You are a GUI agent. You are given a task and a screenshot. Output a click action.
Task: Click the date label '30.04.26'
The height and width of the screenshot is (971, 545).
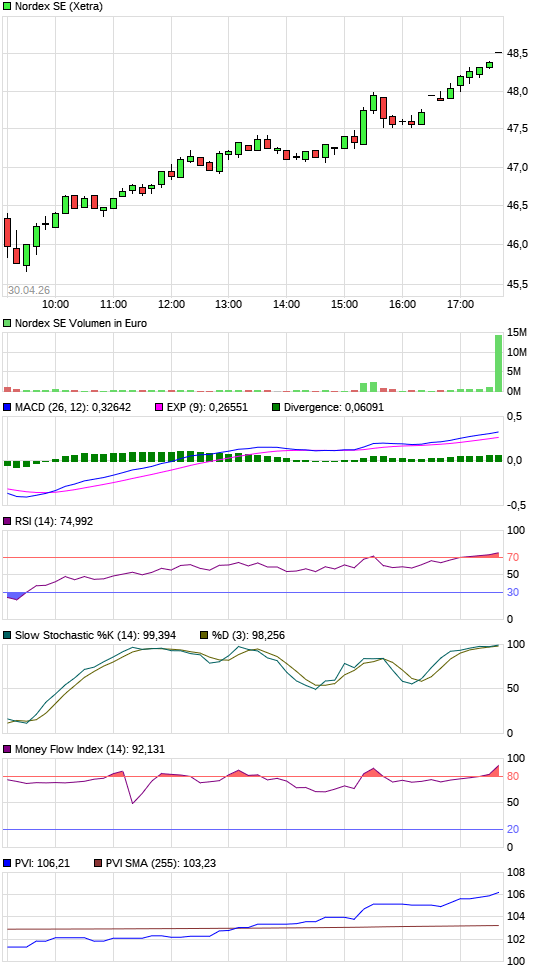point(29,290)
